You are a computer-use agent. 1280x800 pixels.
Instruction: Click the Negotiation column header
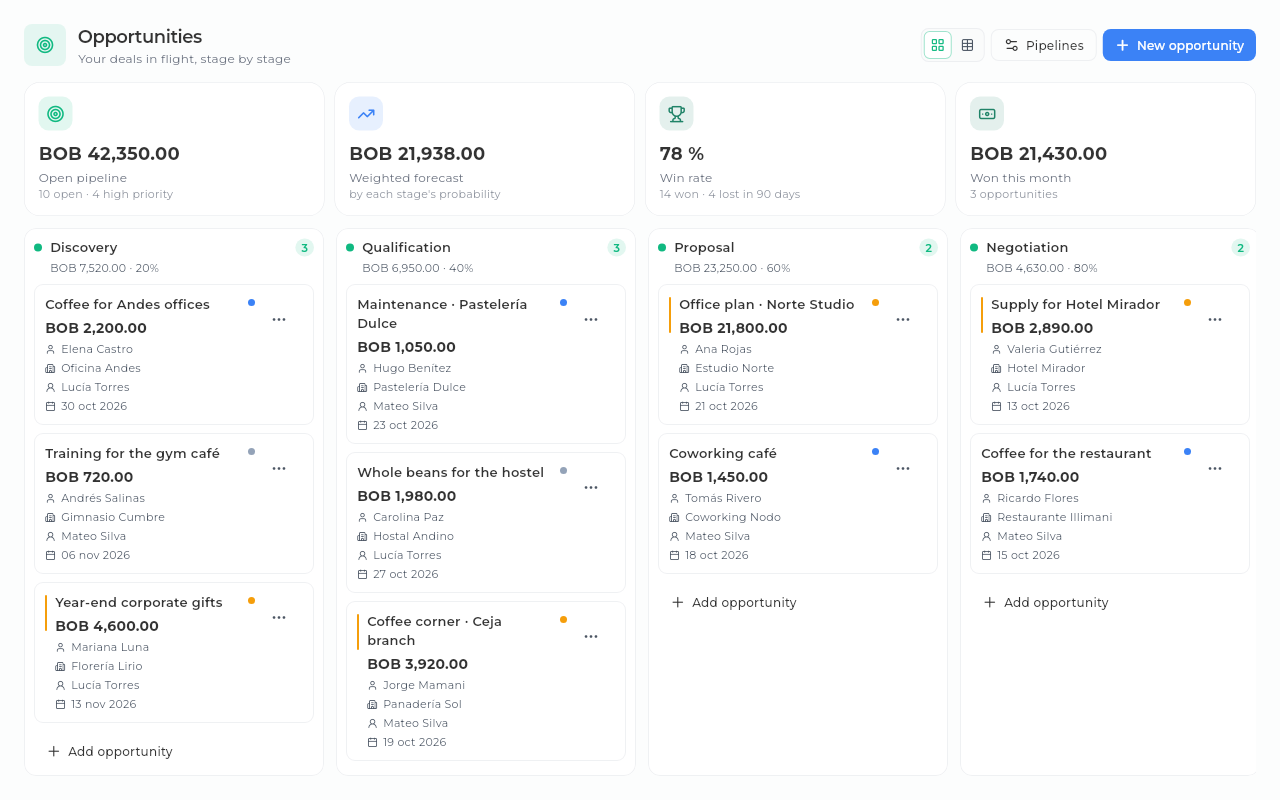coord(1027,247)
